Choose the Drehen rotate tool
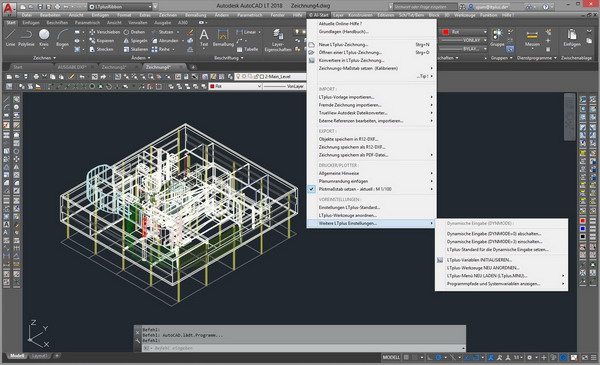 [134, 32]
